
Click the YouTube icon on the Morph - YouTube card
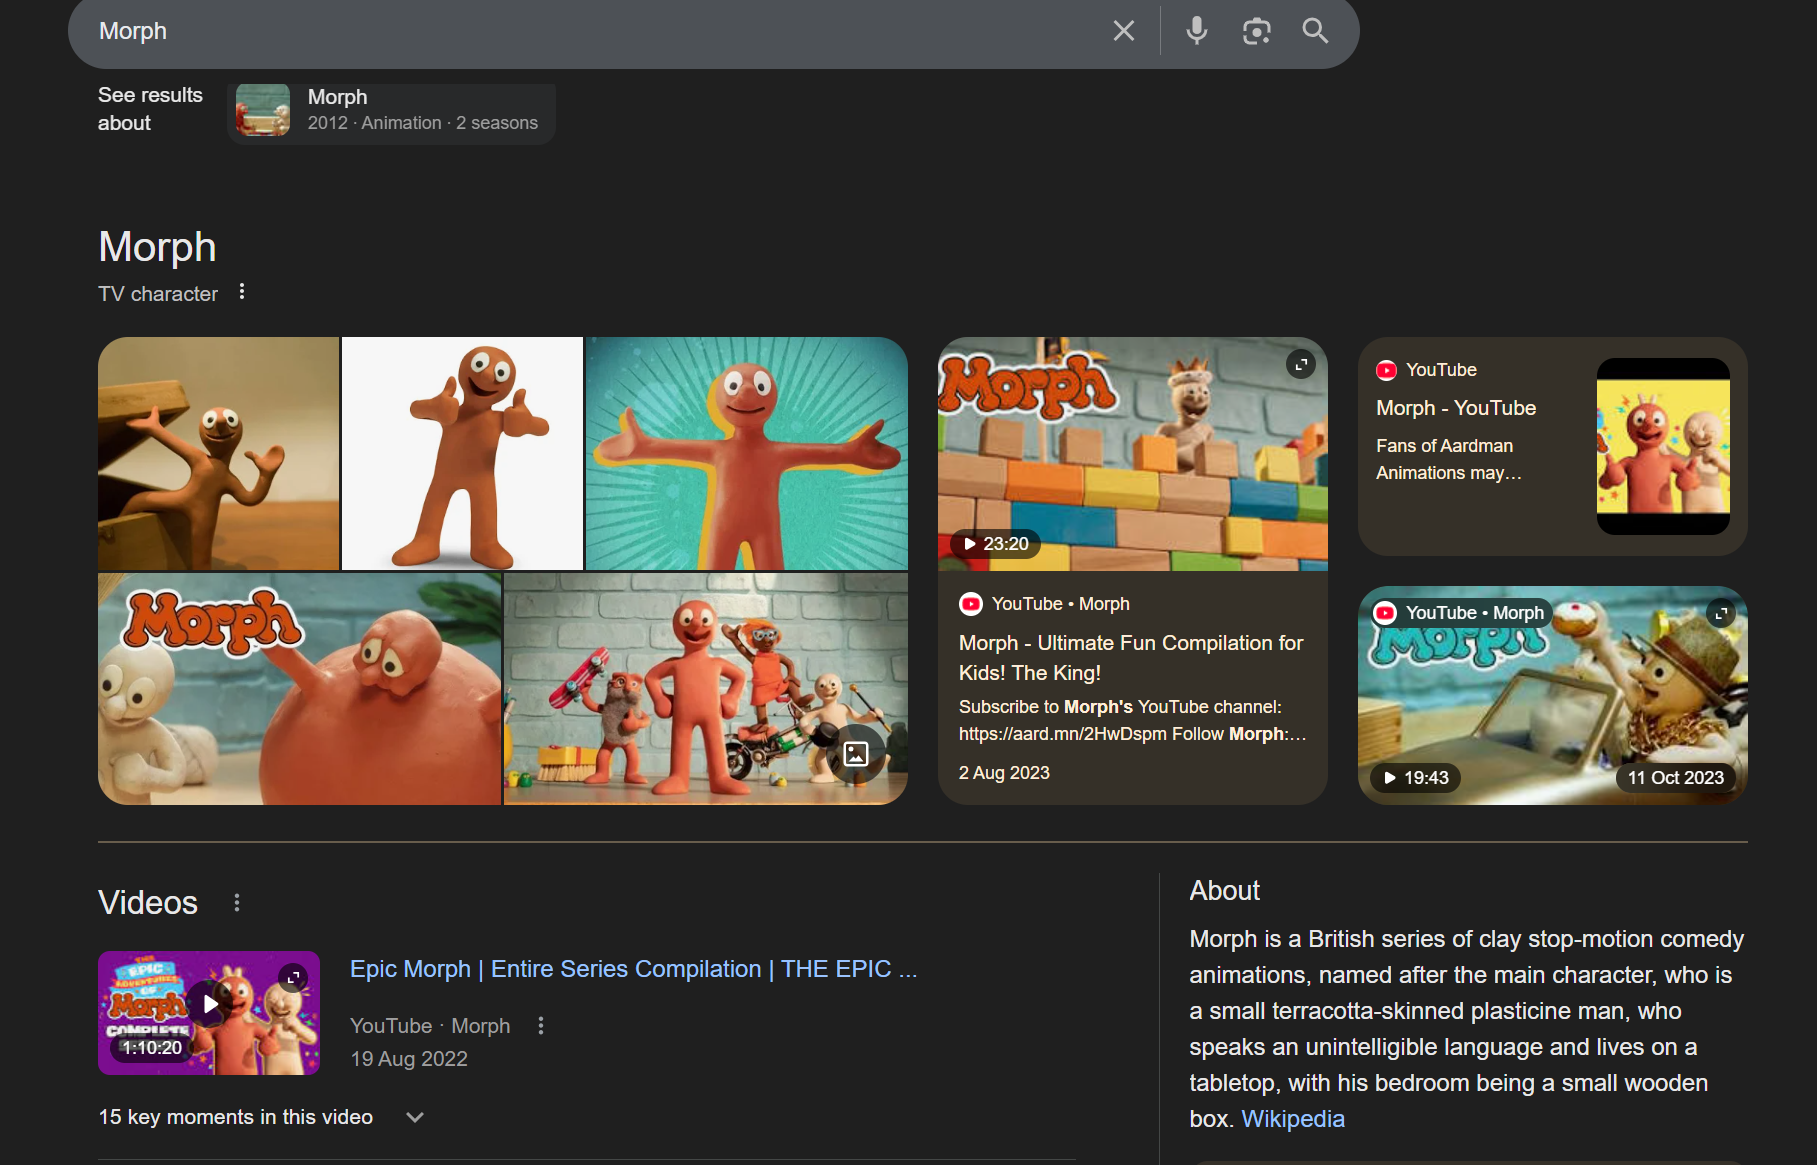[x=1386, y=370]
